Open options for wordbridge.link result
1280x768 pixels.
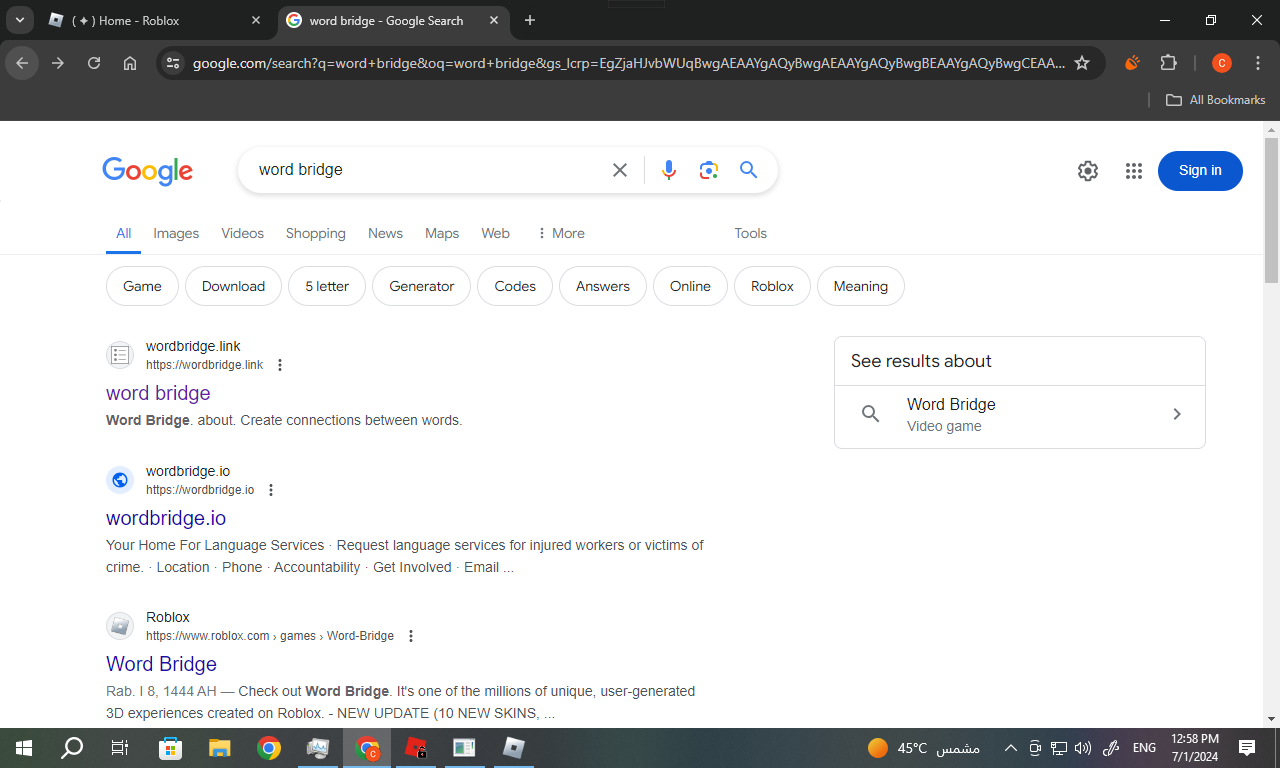pos(280,365)
